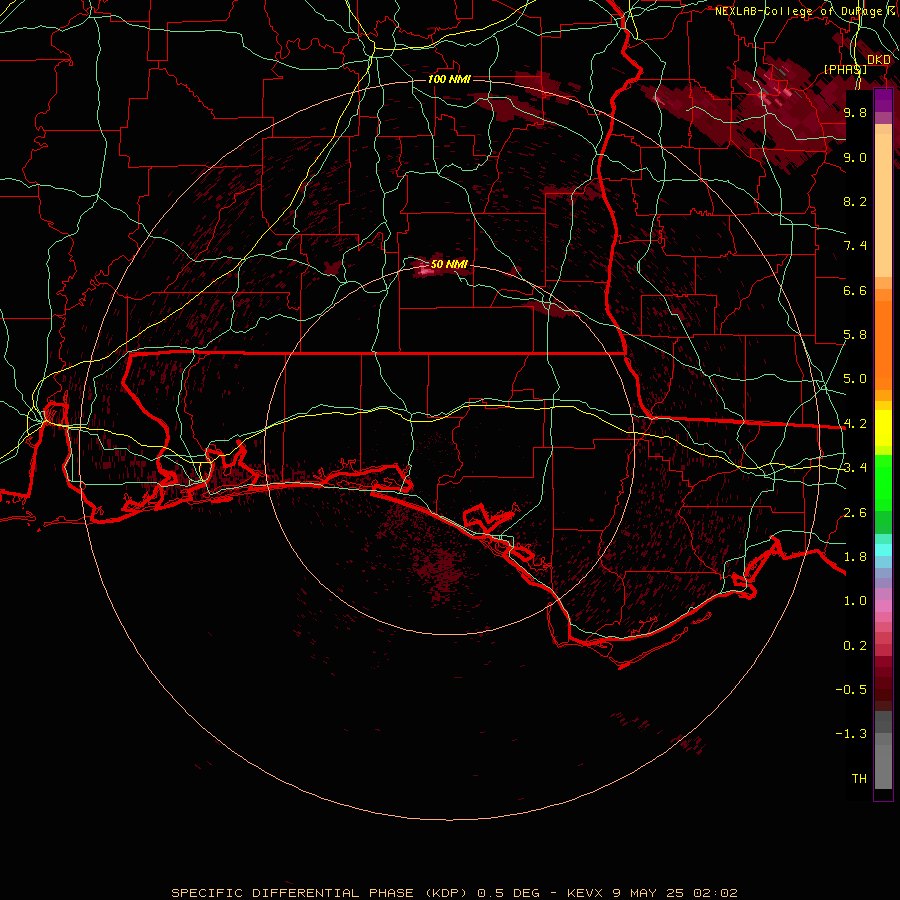This screenshot has height=900, width=900.
Task: Click the 50 NMI range ring label
Action: coord(449,264)
